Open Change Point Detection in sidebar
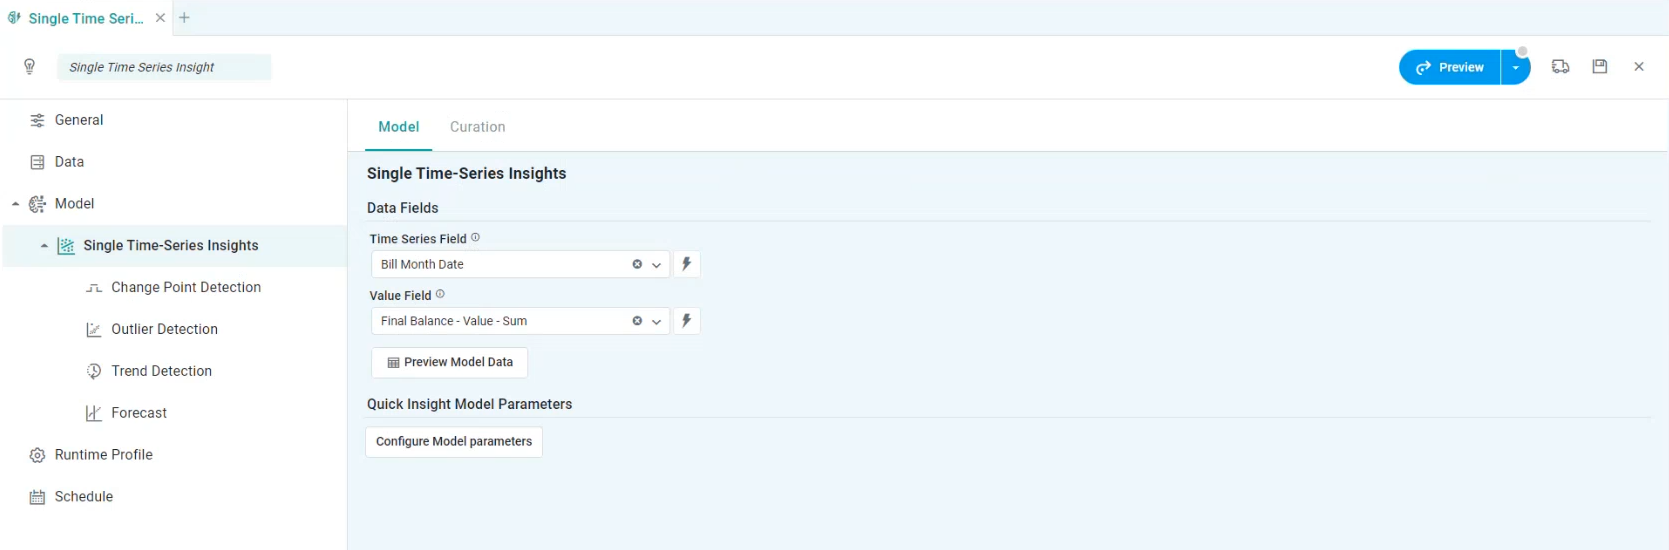The width and height of the screenshot is (1669, 550). pyautogui.click(x=186, y=288)
